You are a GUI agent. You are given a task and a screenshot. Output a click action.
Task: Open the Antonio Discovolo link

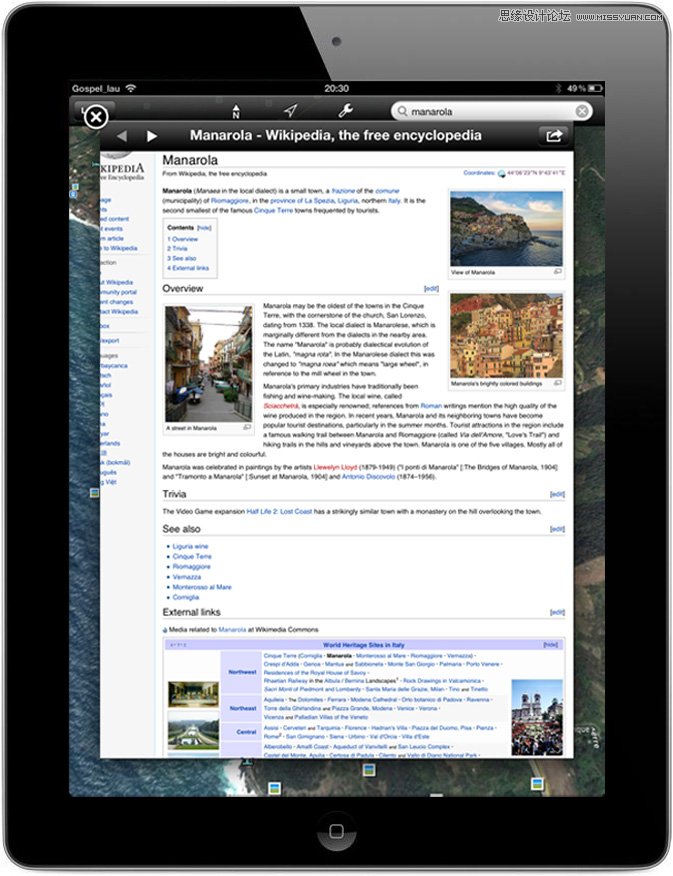coord(368,477)
